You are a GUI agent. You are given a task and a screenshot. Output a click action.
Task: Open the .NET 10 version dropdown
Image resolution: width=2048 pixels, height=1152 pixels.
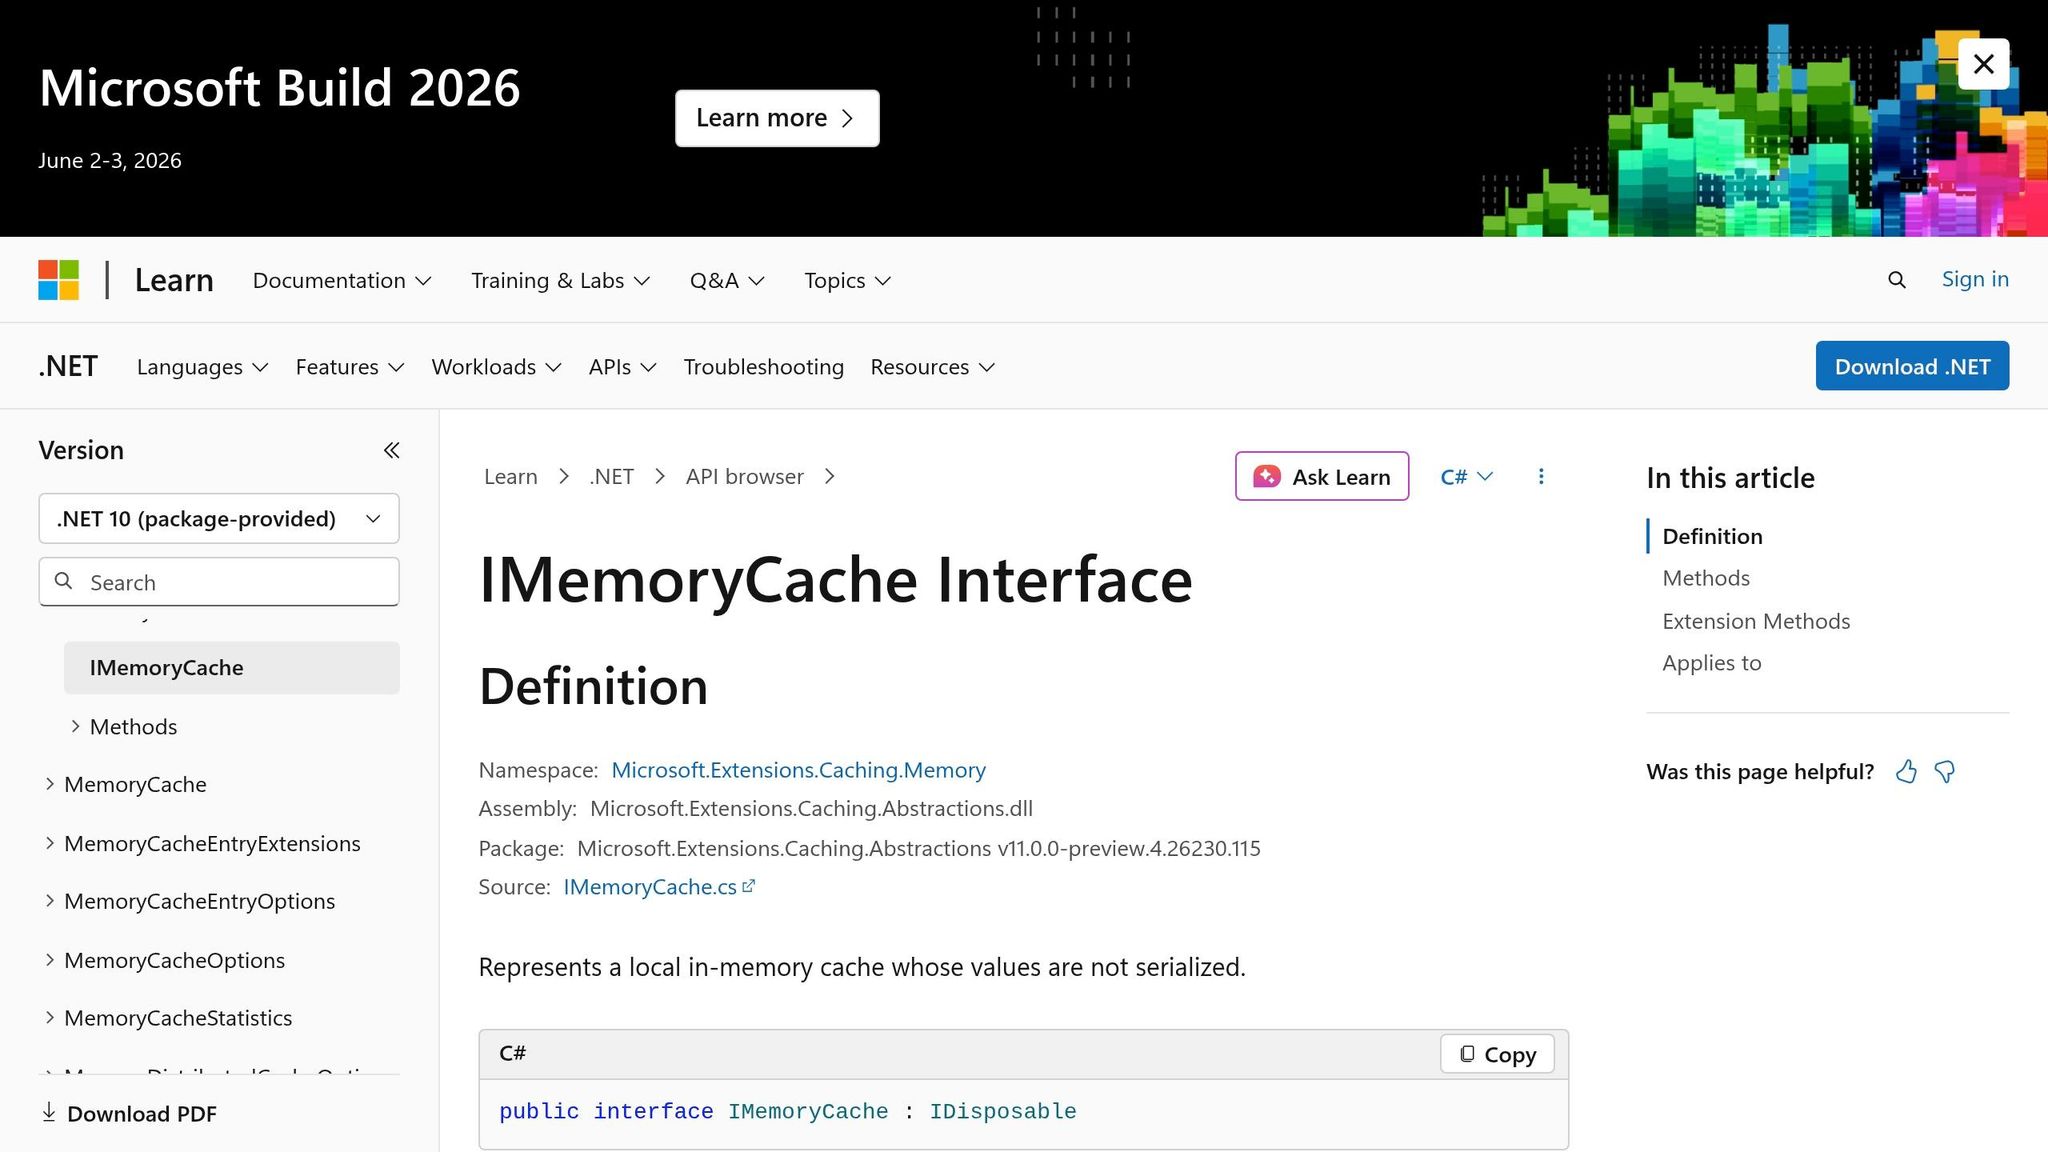click(219, 518)
